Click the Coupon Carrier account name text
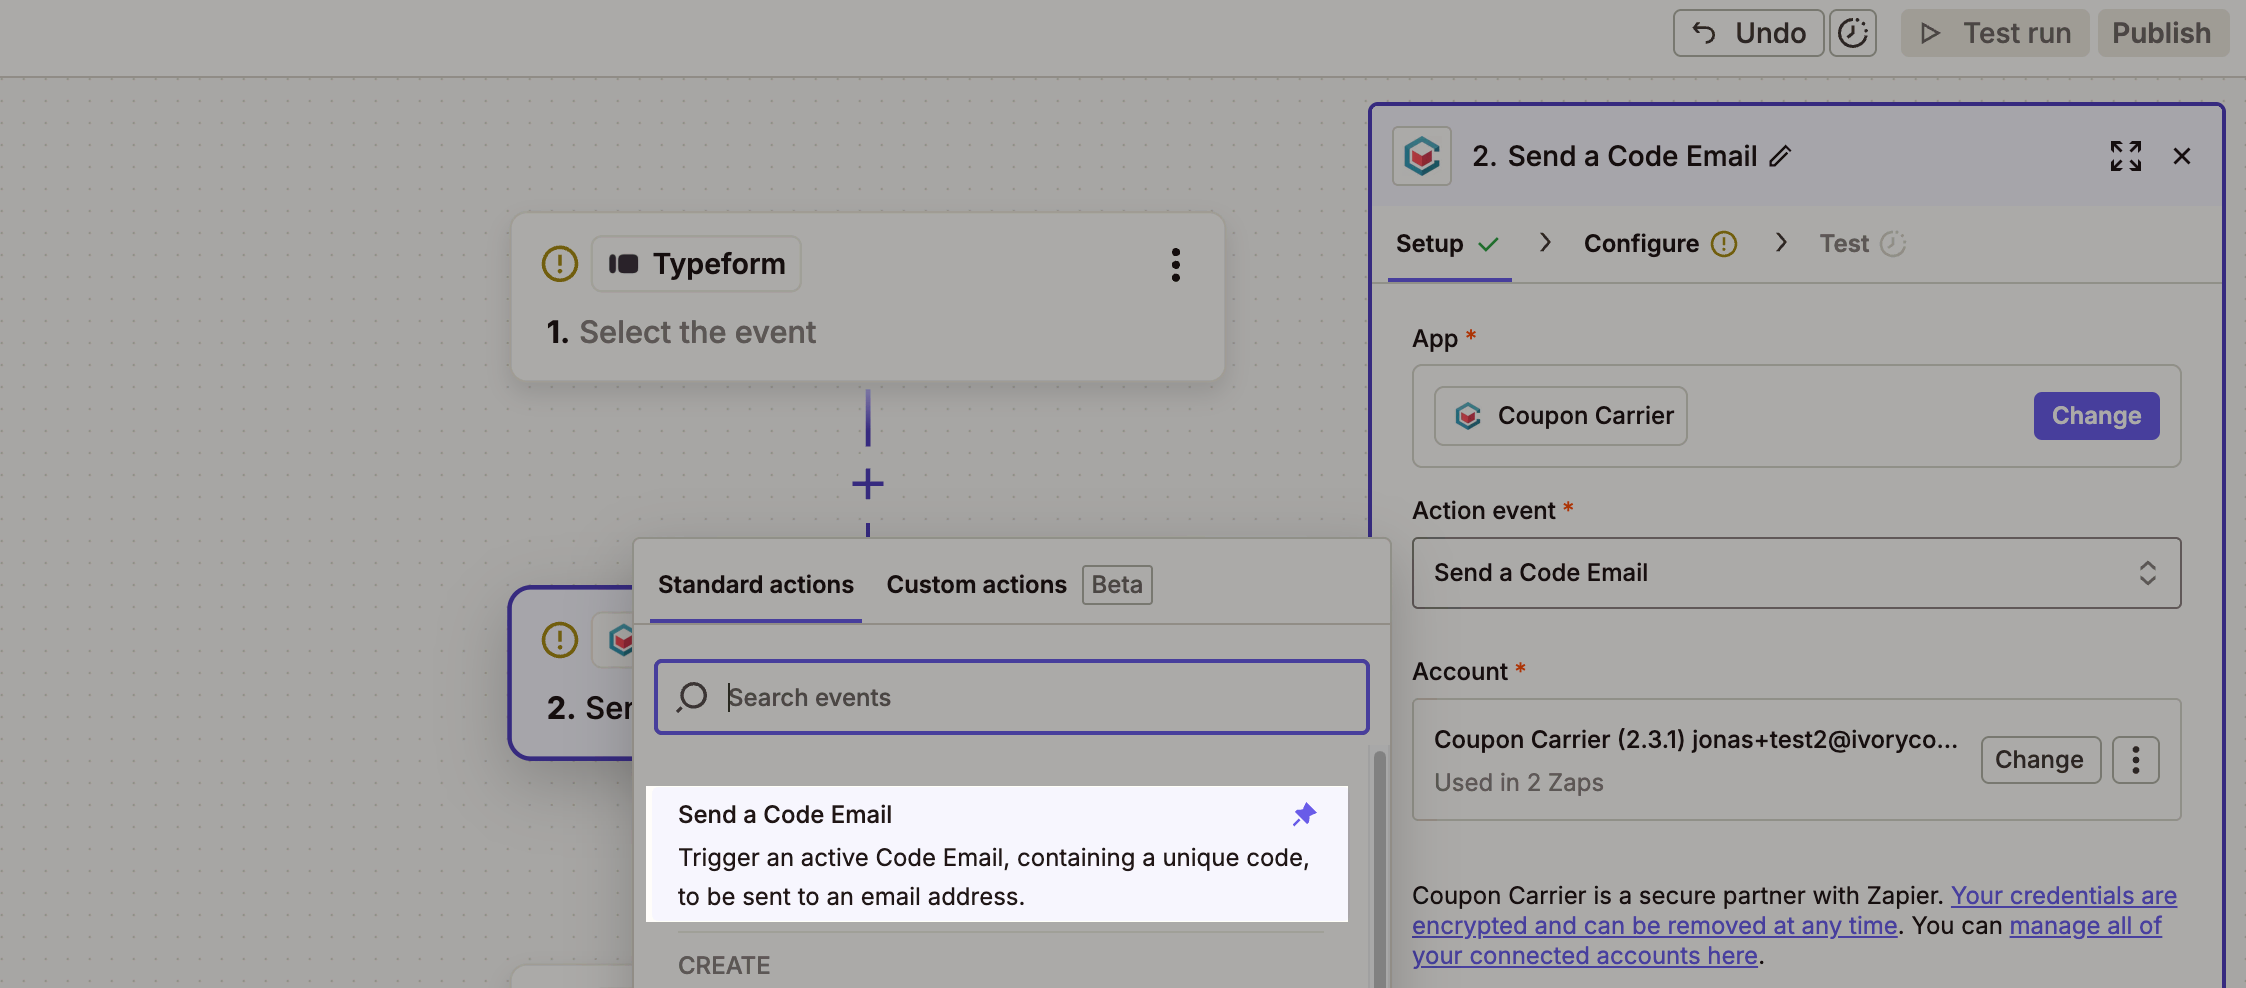Viewport: 2246px width, 988px height. click(x=1695, y=740)
